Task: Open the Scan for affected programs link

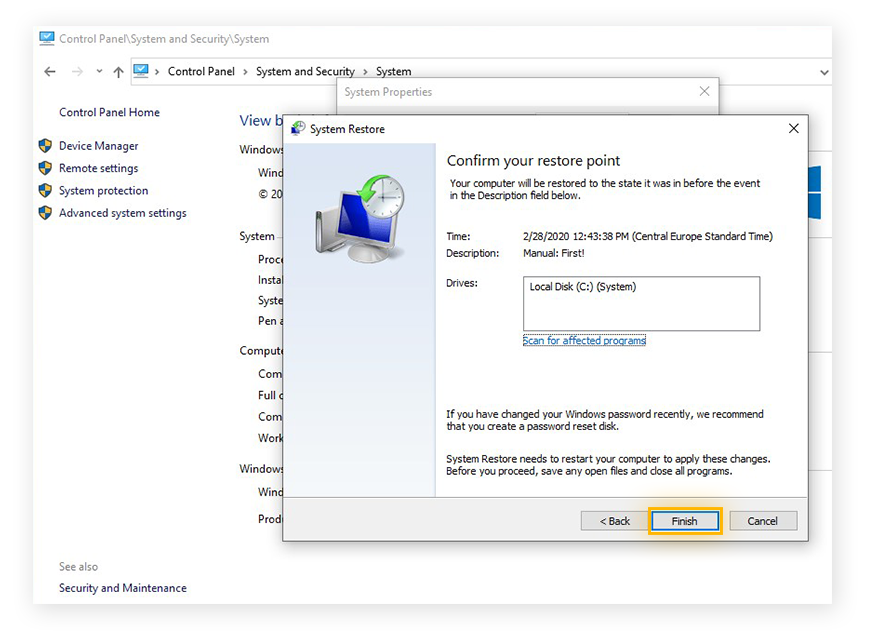Action: [x=583, y=341]
